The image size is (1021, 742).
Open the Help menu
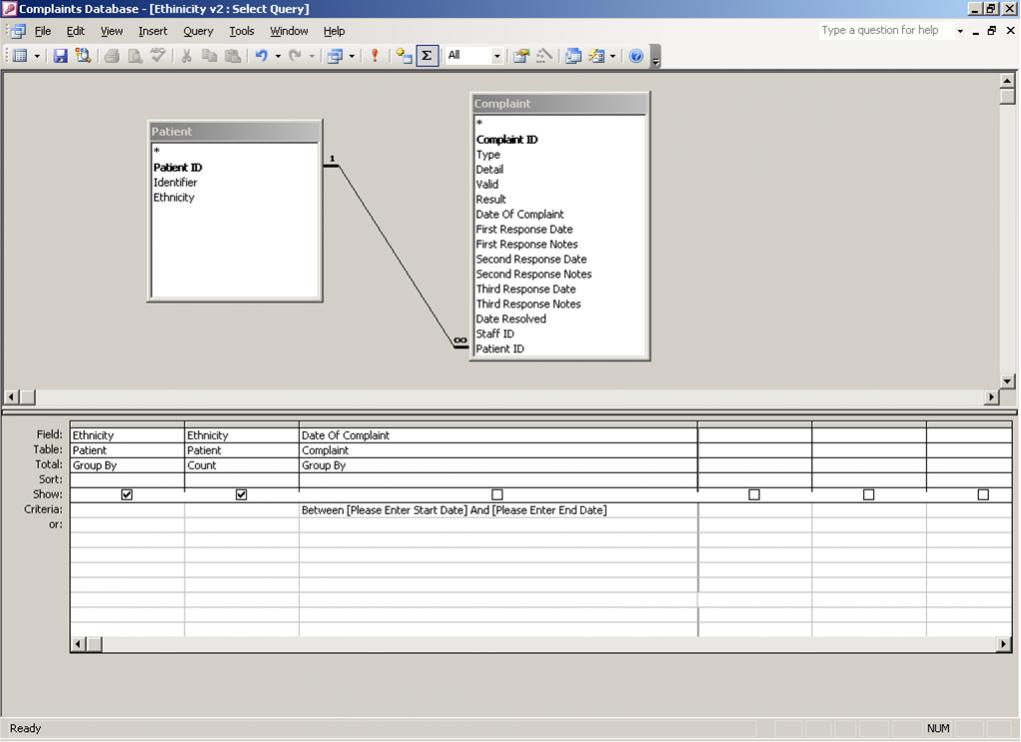[334, 31]
